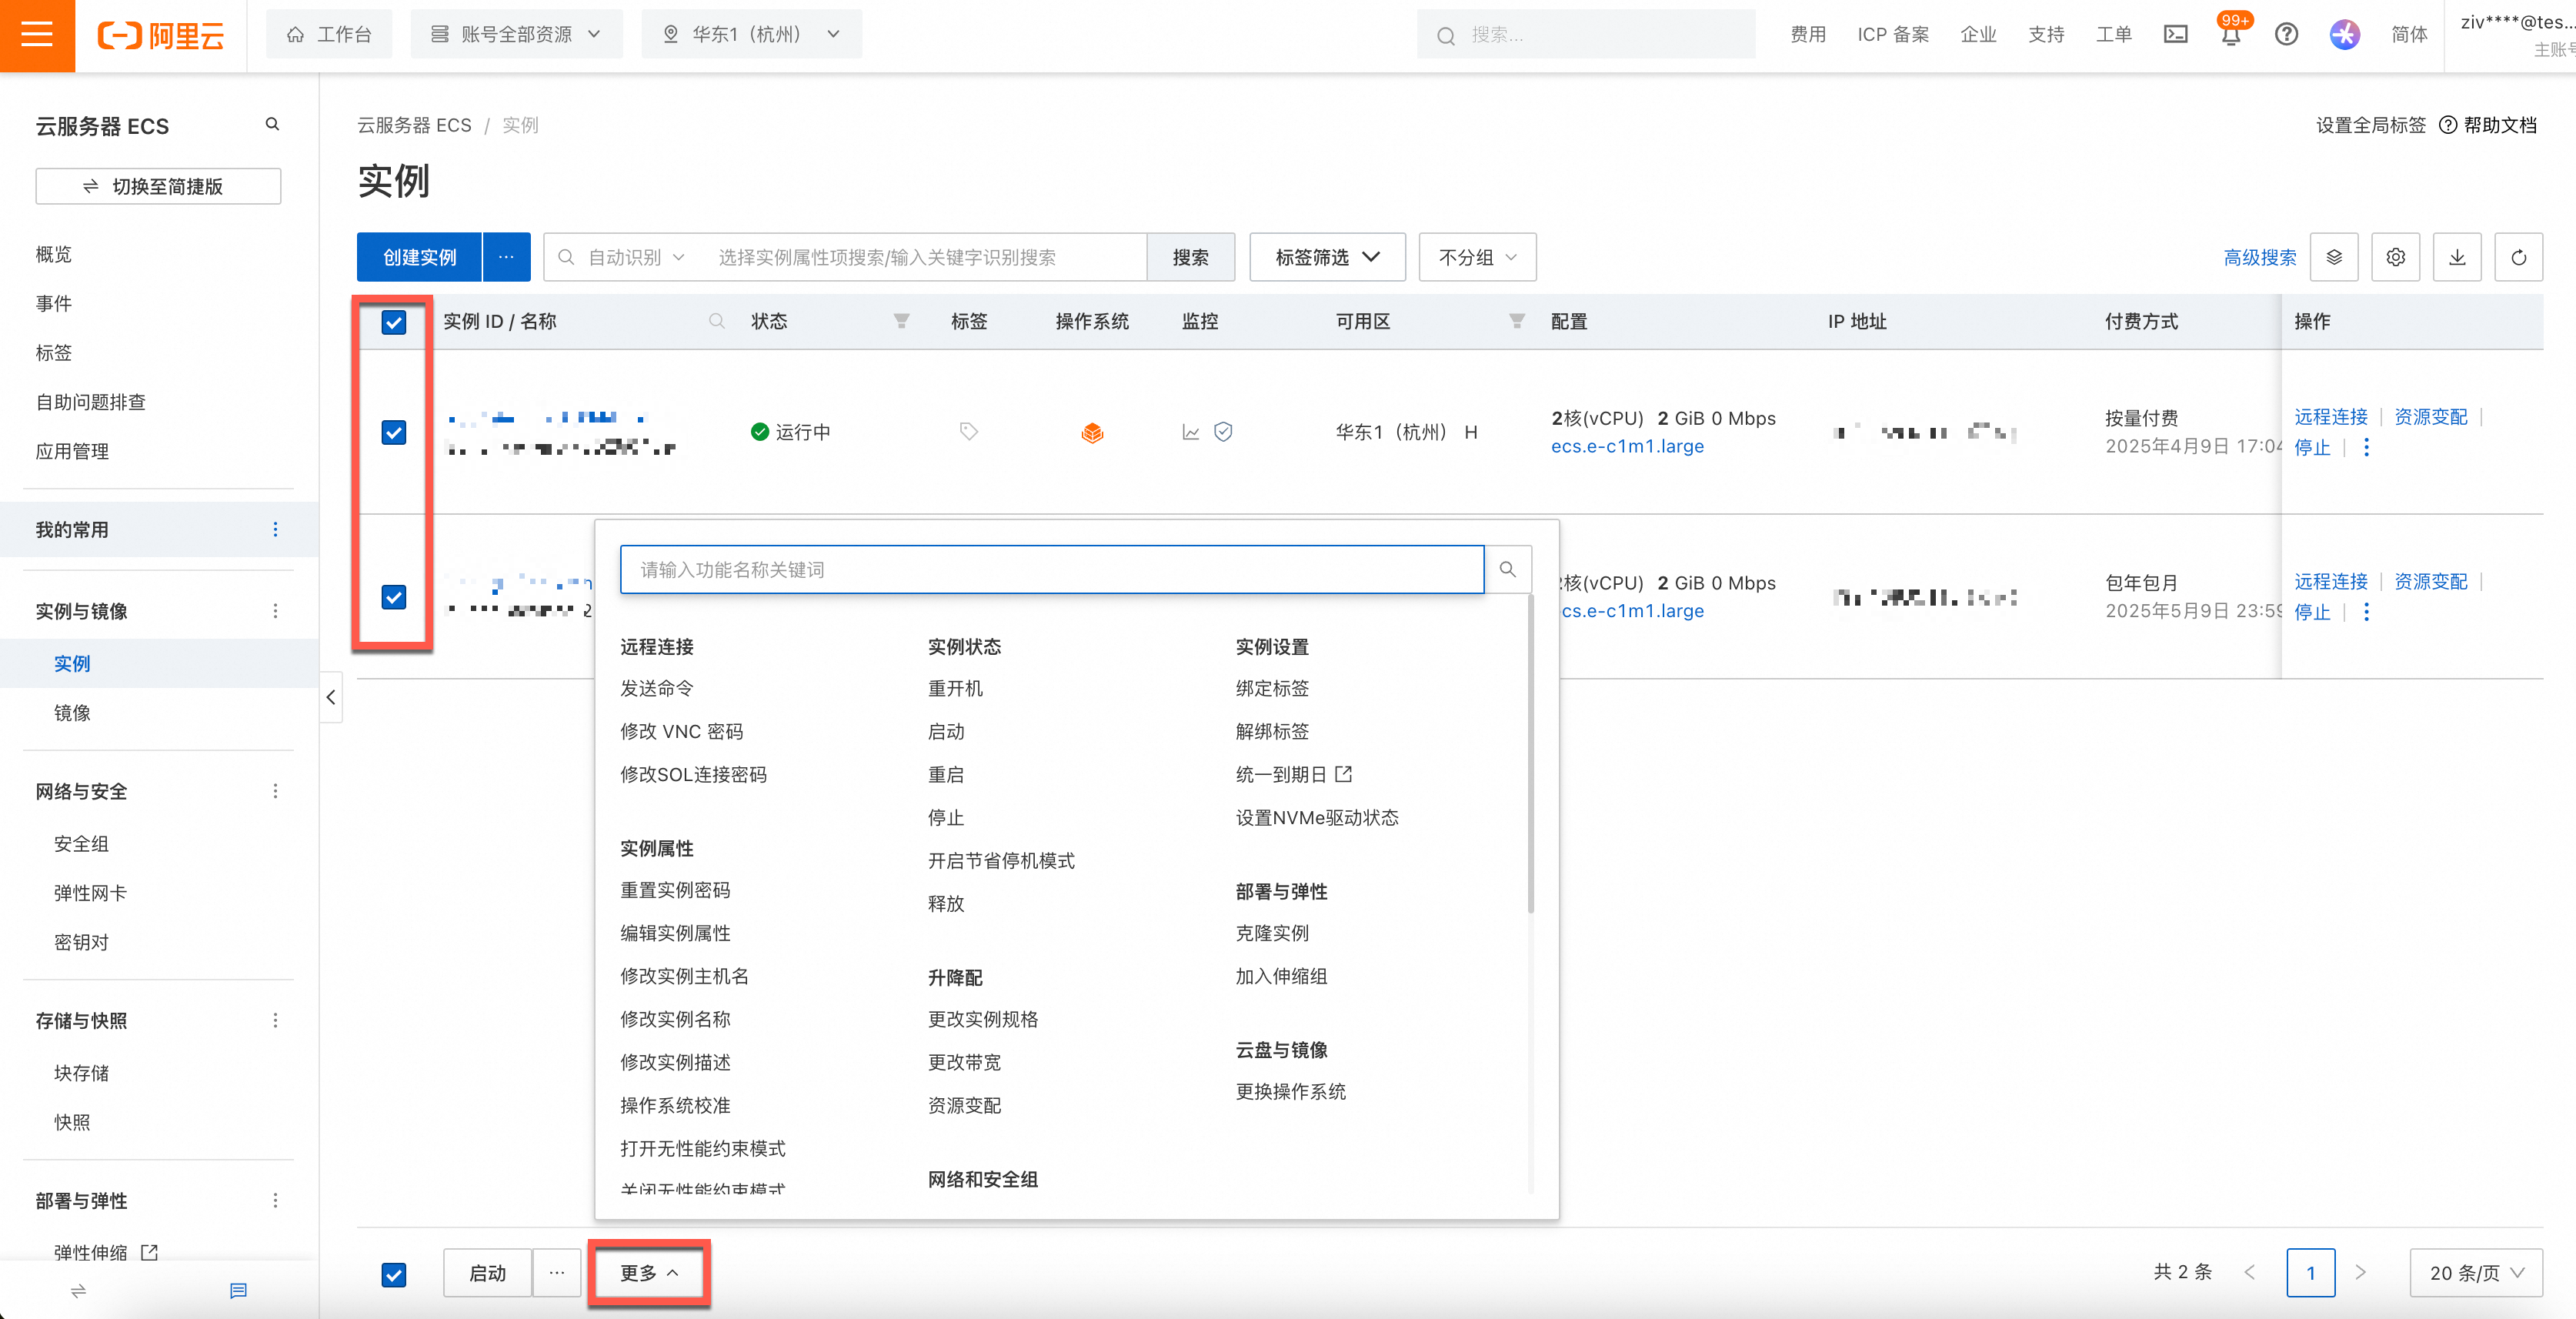Refresh the instance list
Image resolution: width=2576 pixels, height=1319 pixels.
[x=2518, y=258]
